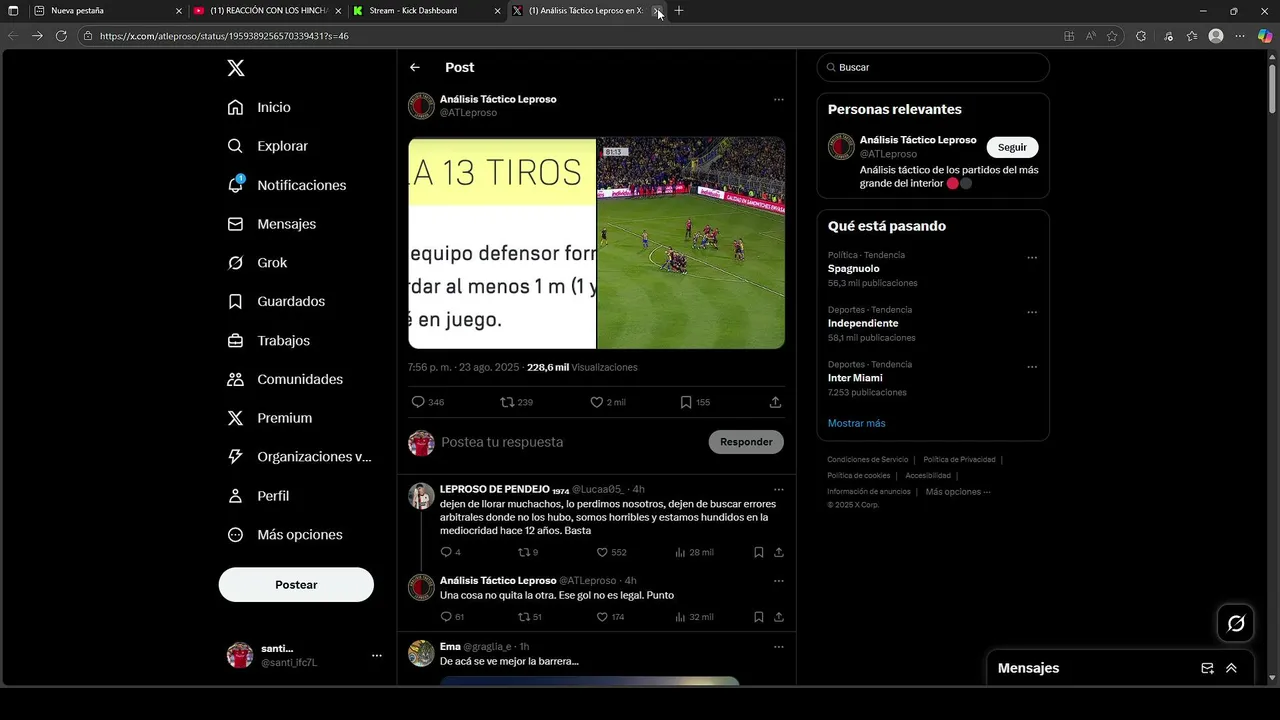Reply to the comment with 61 replies

[x=452, y=617]
